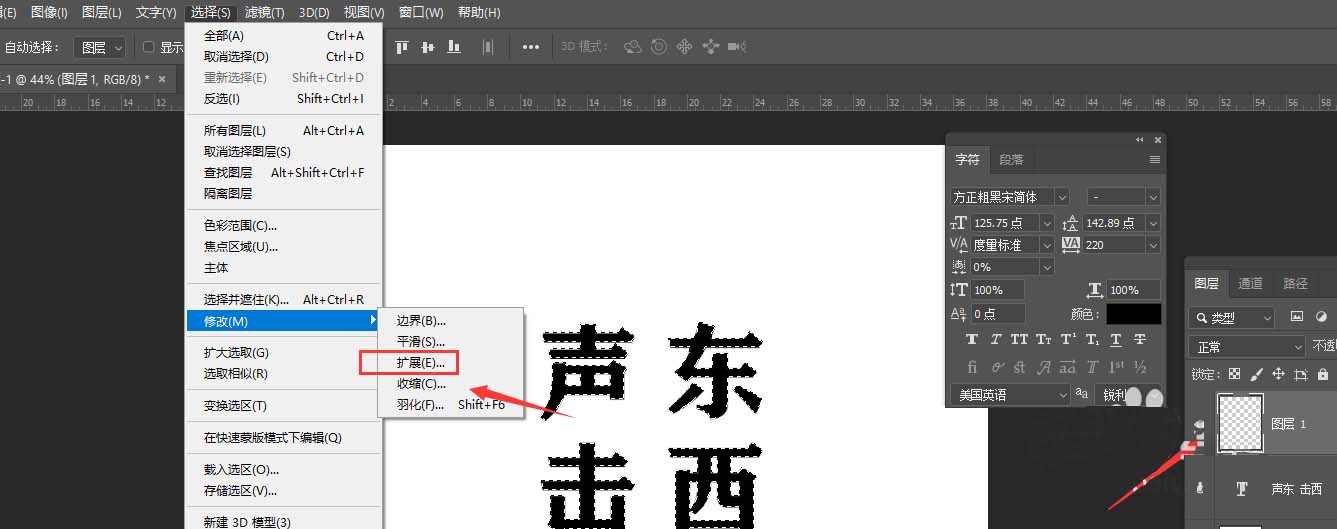The width and height of the screenshot is (1337, 529).
Task: Toggle lock transparent pixels
Action: click(1234, 374)
